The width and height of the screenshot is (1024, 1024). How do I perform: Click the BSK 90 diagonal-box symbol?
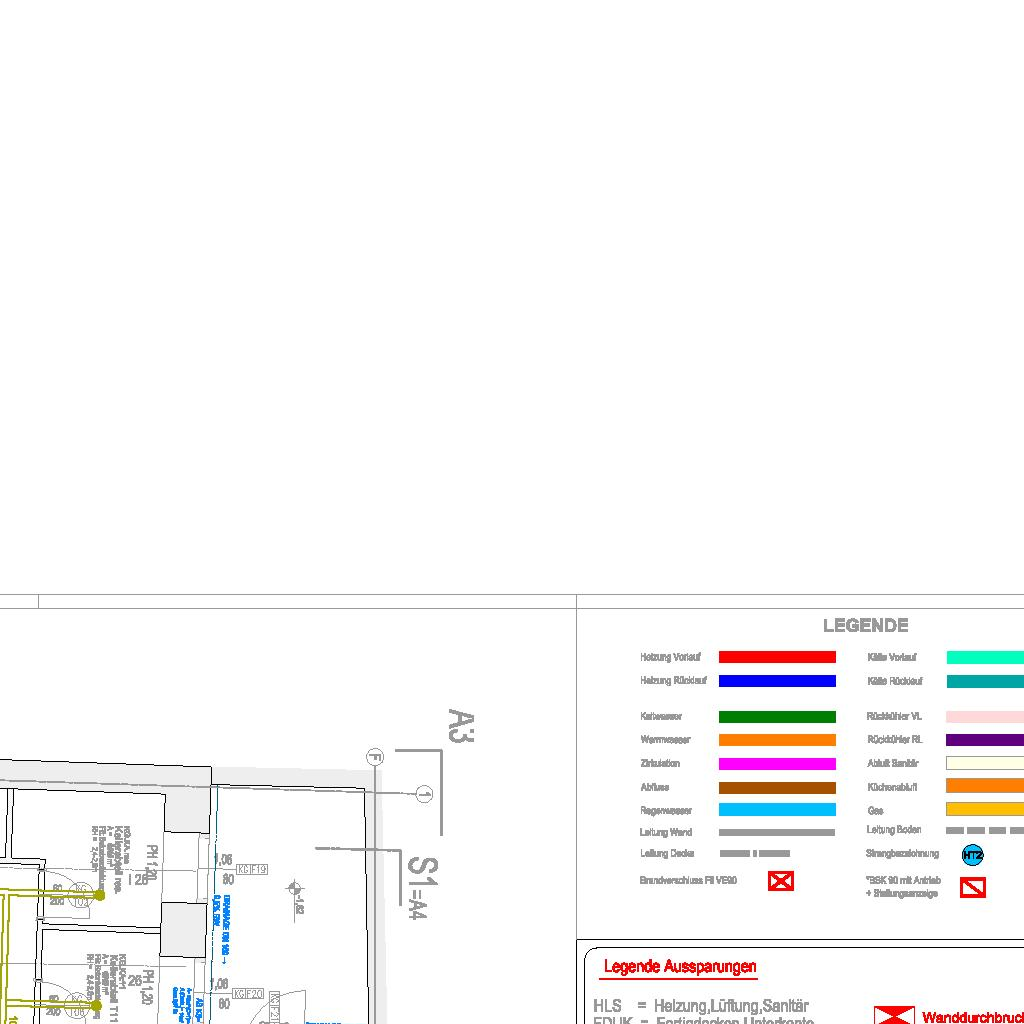click(x=972, y=887)
